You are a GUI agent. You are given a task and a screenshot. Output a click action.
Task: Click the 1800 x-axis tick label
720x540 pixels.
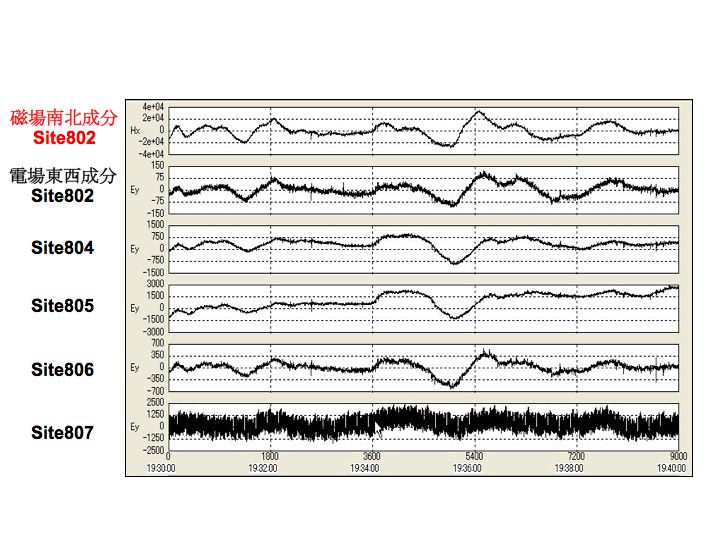(x=270, y=456)
